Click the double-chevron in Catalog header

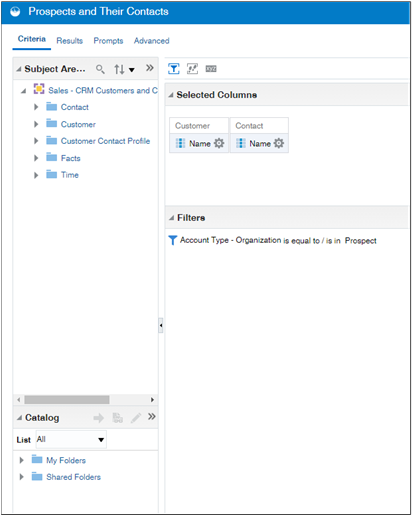152,416
